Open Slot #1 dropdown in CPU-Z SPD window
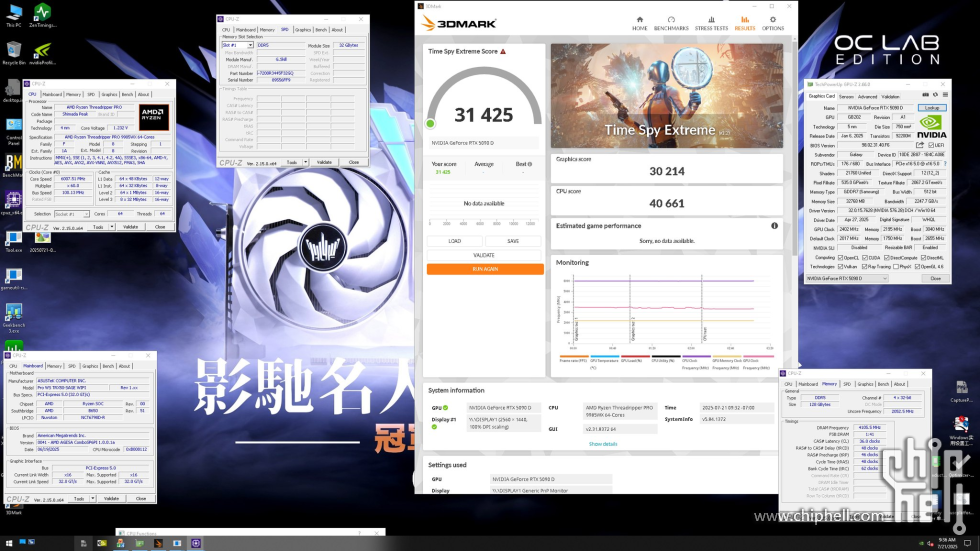The image size is (980, 551). (238, 45)
